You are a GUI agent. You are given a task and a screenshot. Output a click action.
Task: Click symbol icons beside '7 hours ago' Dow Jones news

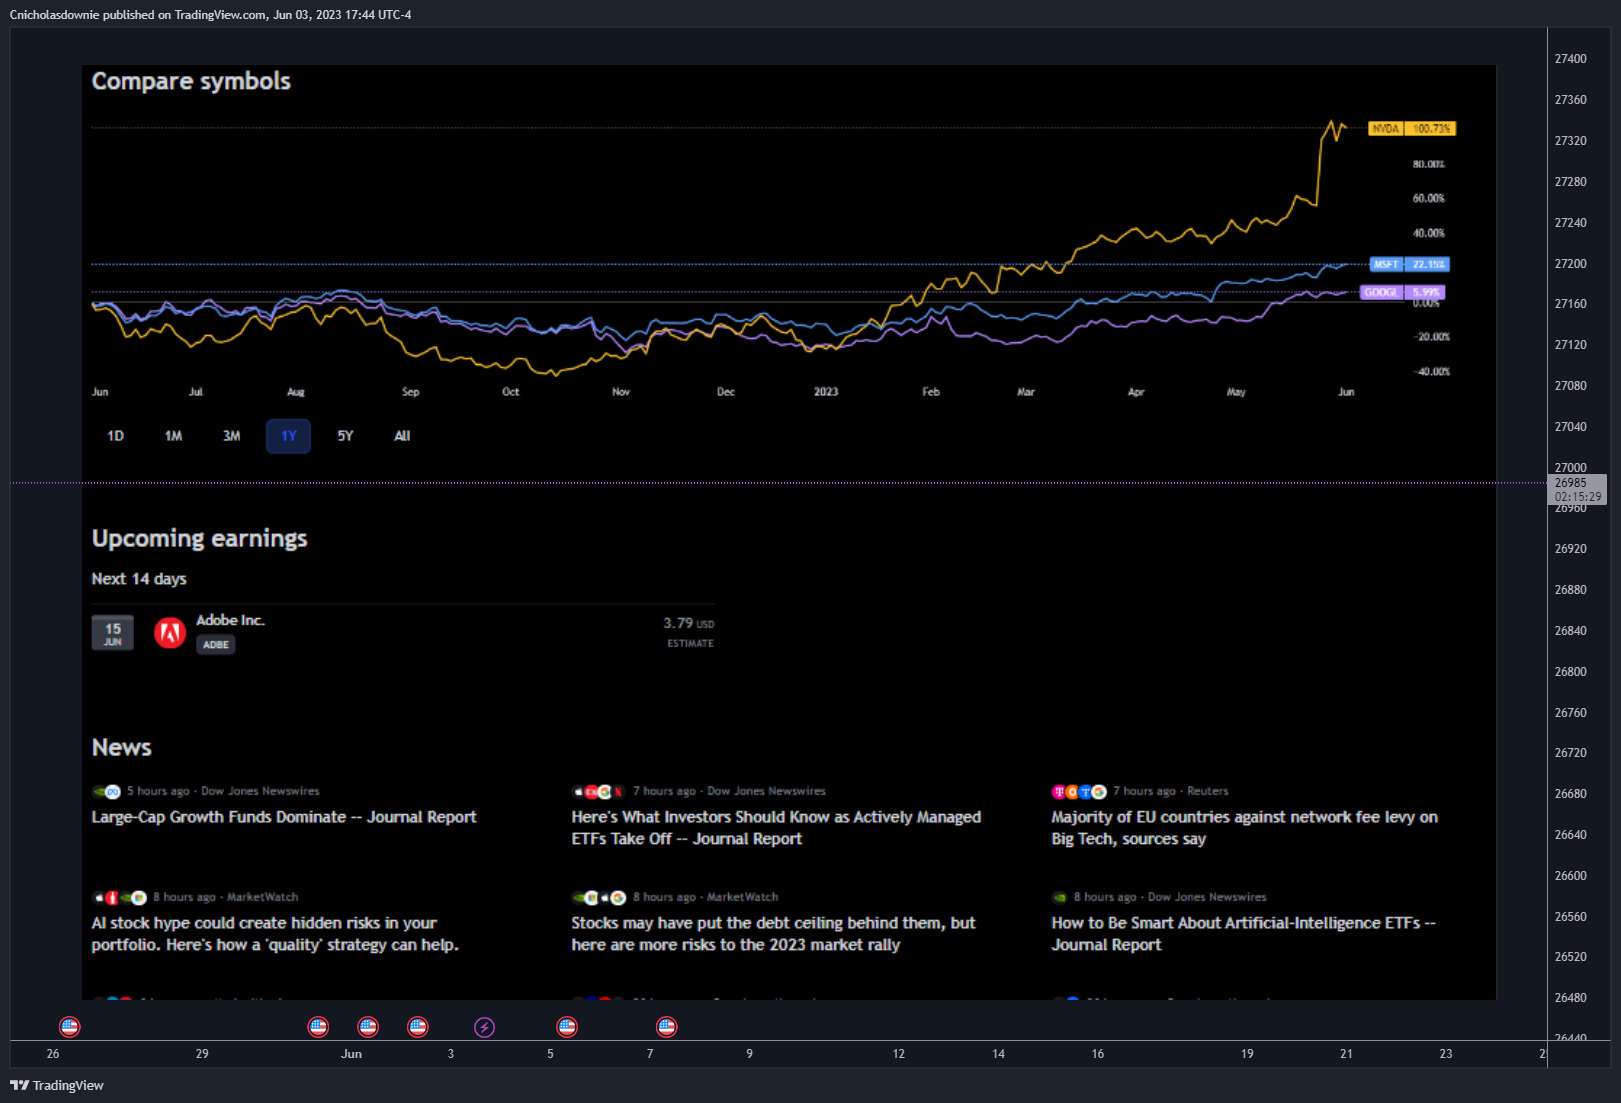(x=599, y=791)
